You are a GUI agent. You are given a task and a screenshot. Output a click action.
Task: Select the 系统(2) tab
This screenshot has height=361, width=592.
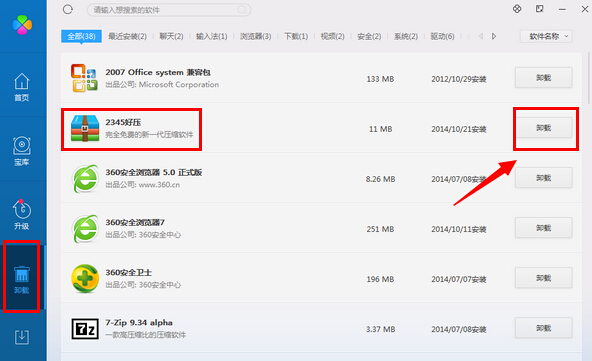pos(406,36)
